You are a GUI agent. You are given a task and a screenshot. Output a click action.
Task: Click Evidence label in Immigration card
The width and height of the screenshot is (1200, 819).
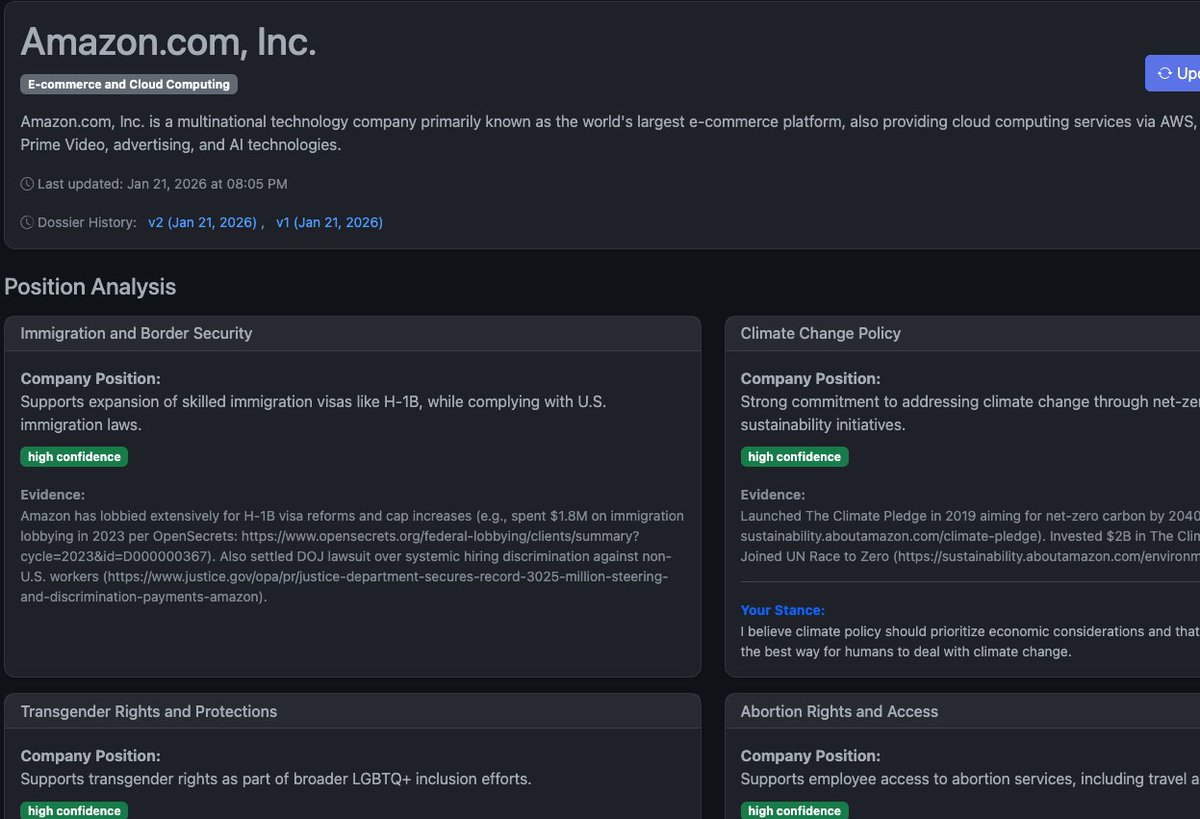(53, 494)
